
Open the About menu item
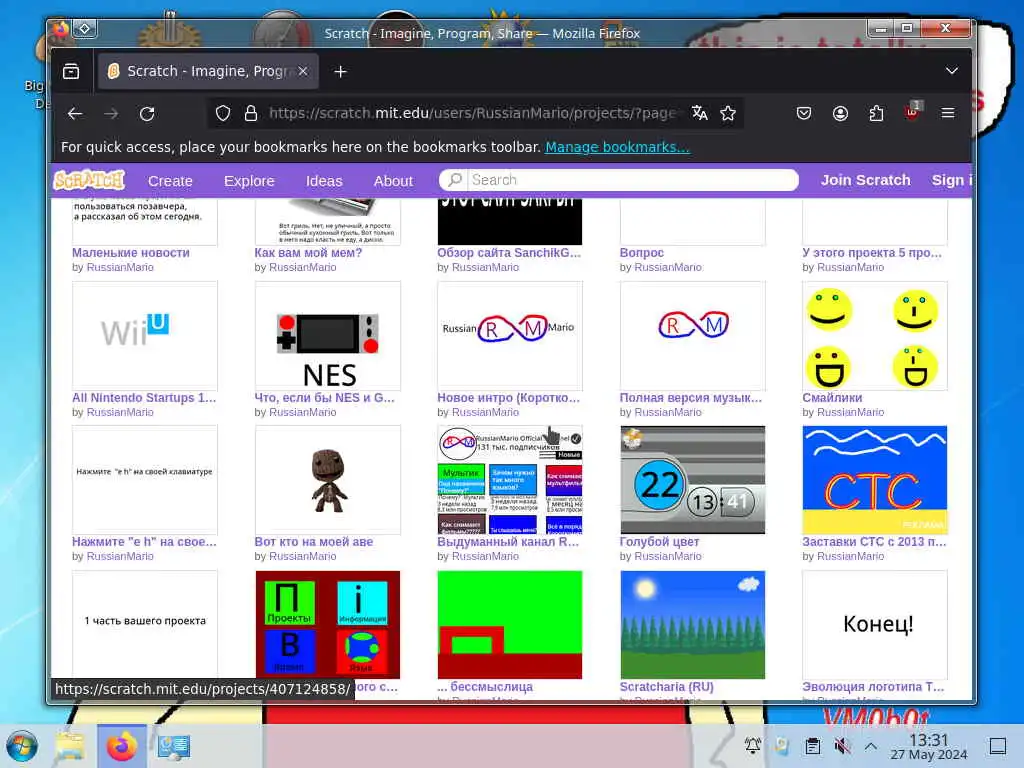pyautogui.click(x=393, y=181)
